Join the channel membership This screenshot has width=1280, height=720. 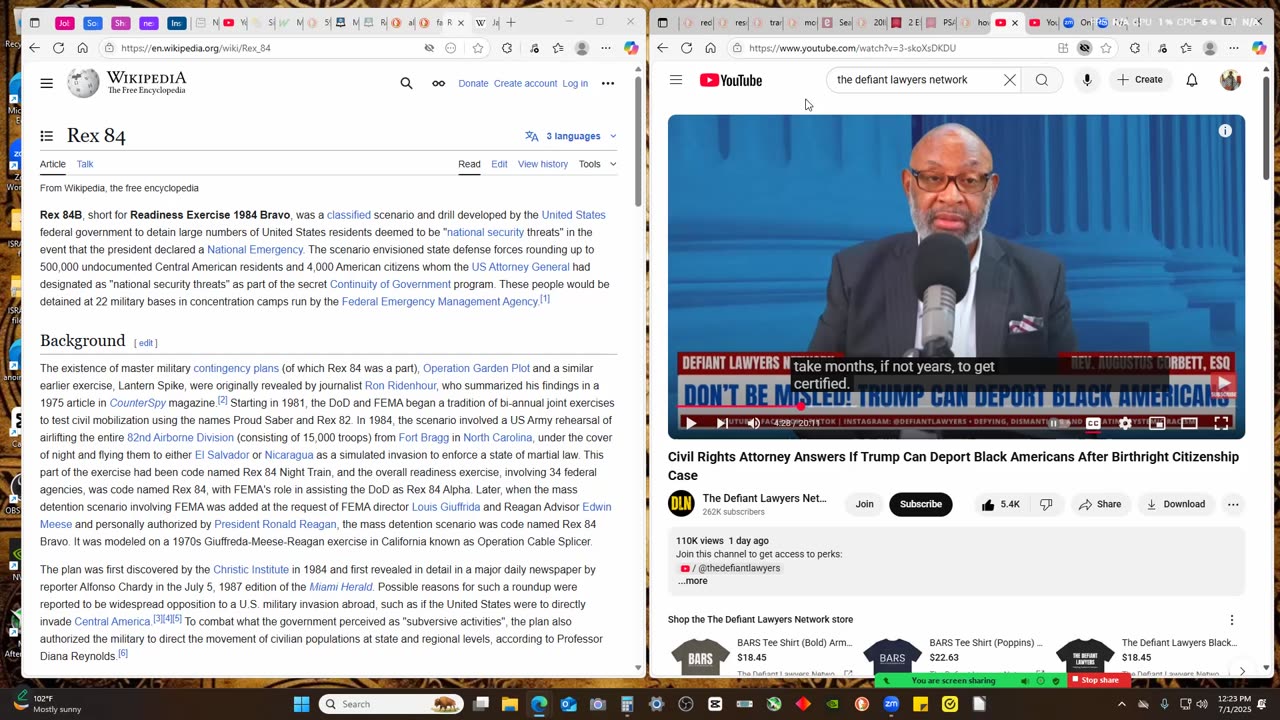(x=864, y=505)
